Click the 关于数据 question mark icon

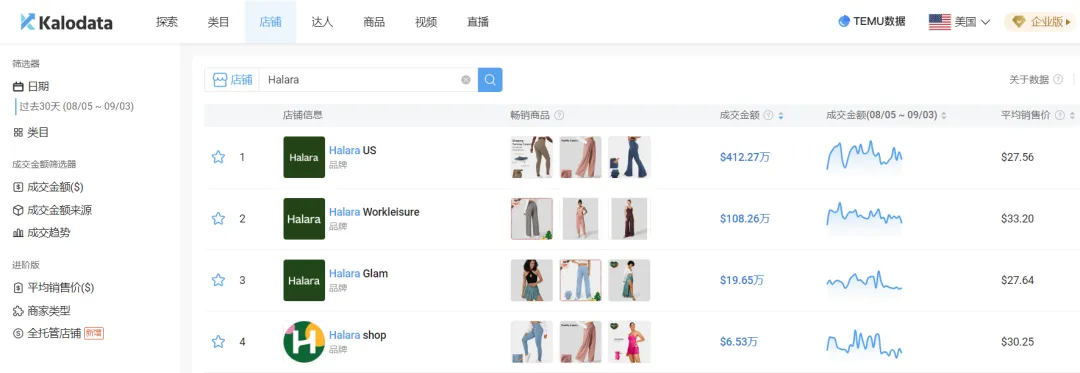pyautogui.click(x=1058, y=80)
